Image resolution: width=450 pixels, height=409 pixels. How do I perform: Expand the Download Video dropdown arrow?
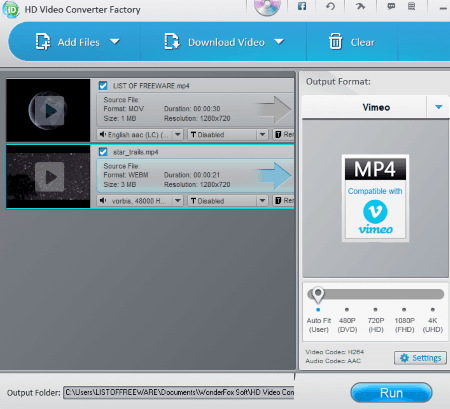(x=279, y=42)
